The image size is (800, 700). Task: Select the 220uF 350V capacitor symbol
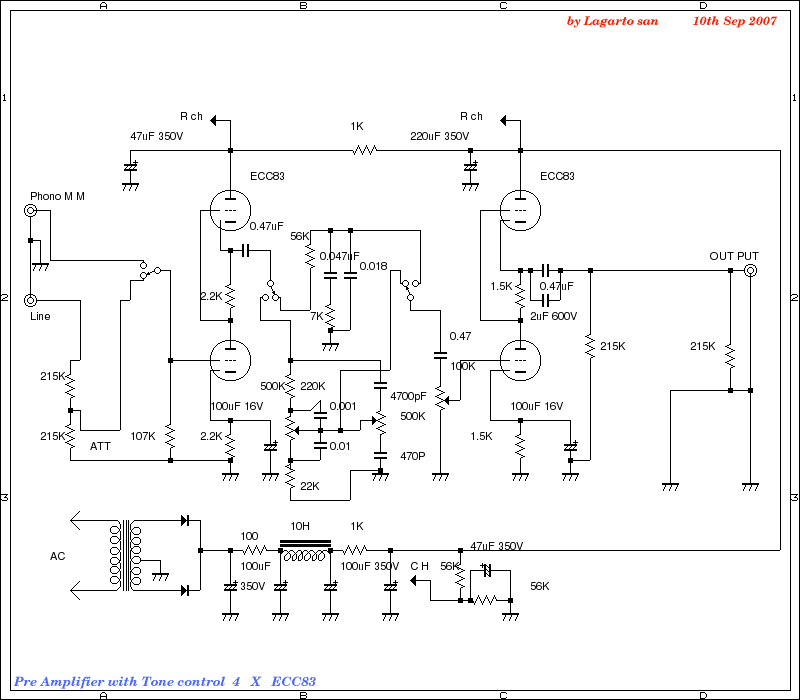470,164
